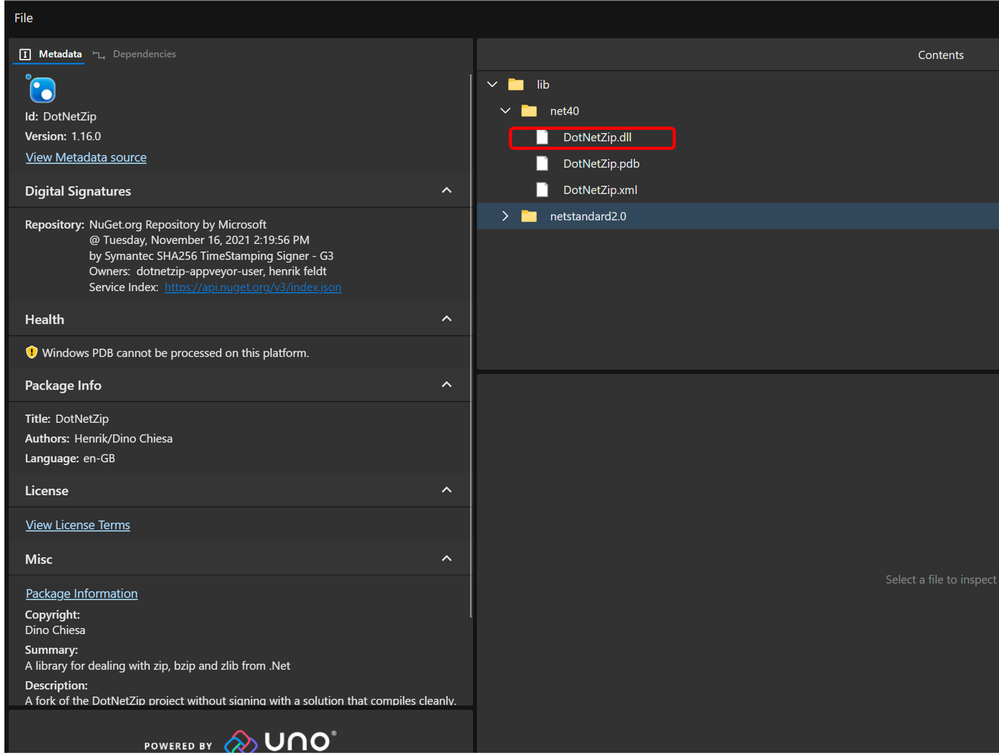
Task: Click the DotNetZip.pdb file icon
Action: [x=542, y=164]
